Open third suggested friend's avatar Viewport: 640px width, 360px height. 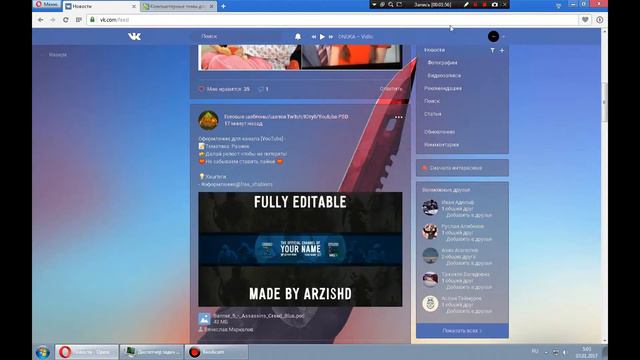(x=430, y=256)
